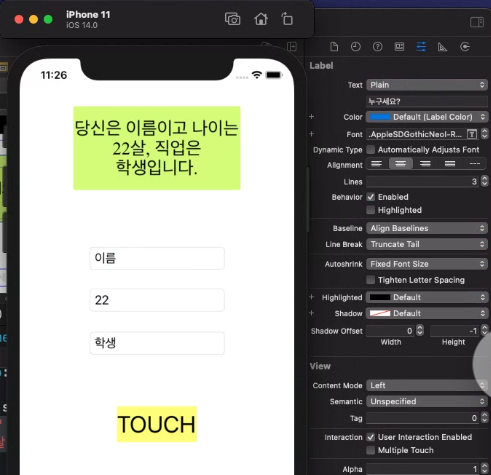Viewport: 491px width, 475px height.
Task: Open the Attributes inspector
Action: [421, 47]
